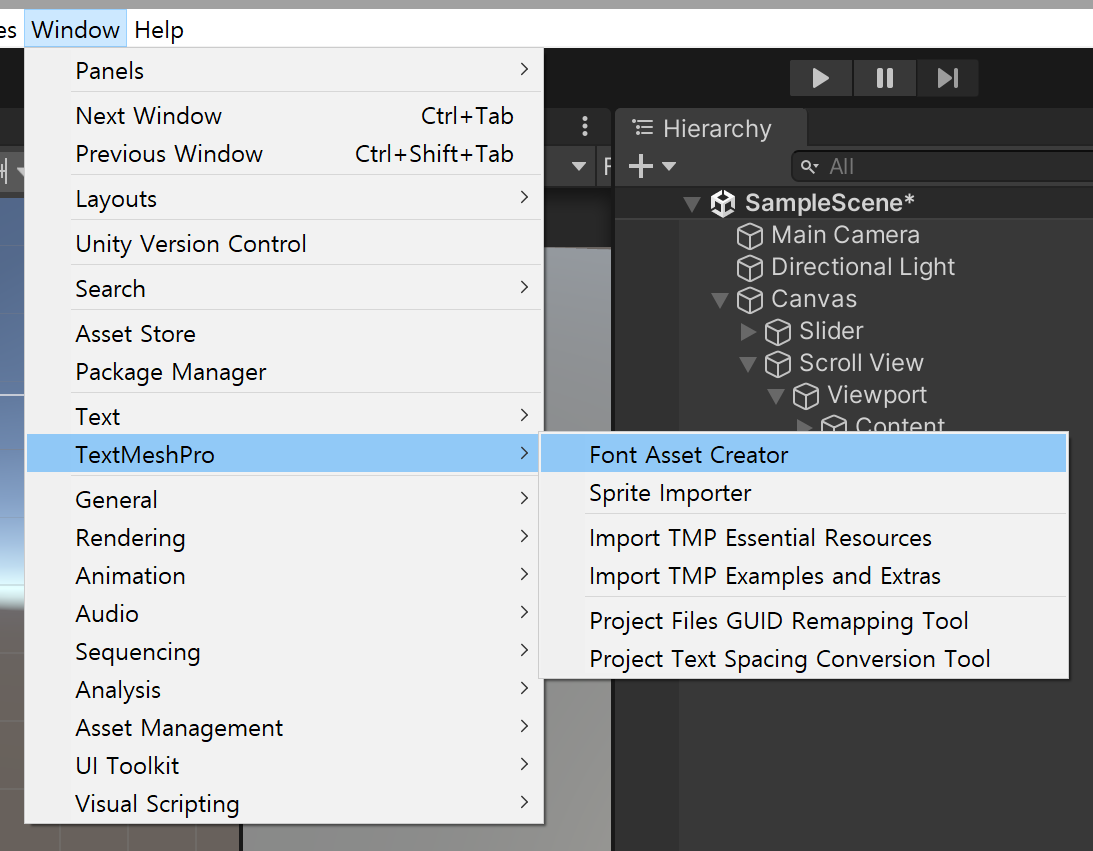Viewport: 1093px width, 851px height.
Task: Click the cube icon of Directional Light
Action: [750, 268]
